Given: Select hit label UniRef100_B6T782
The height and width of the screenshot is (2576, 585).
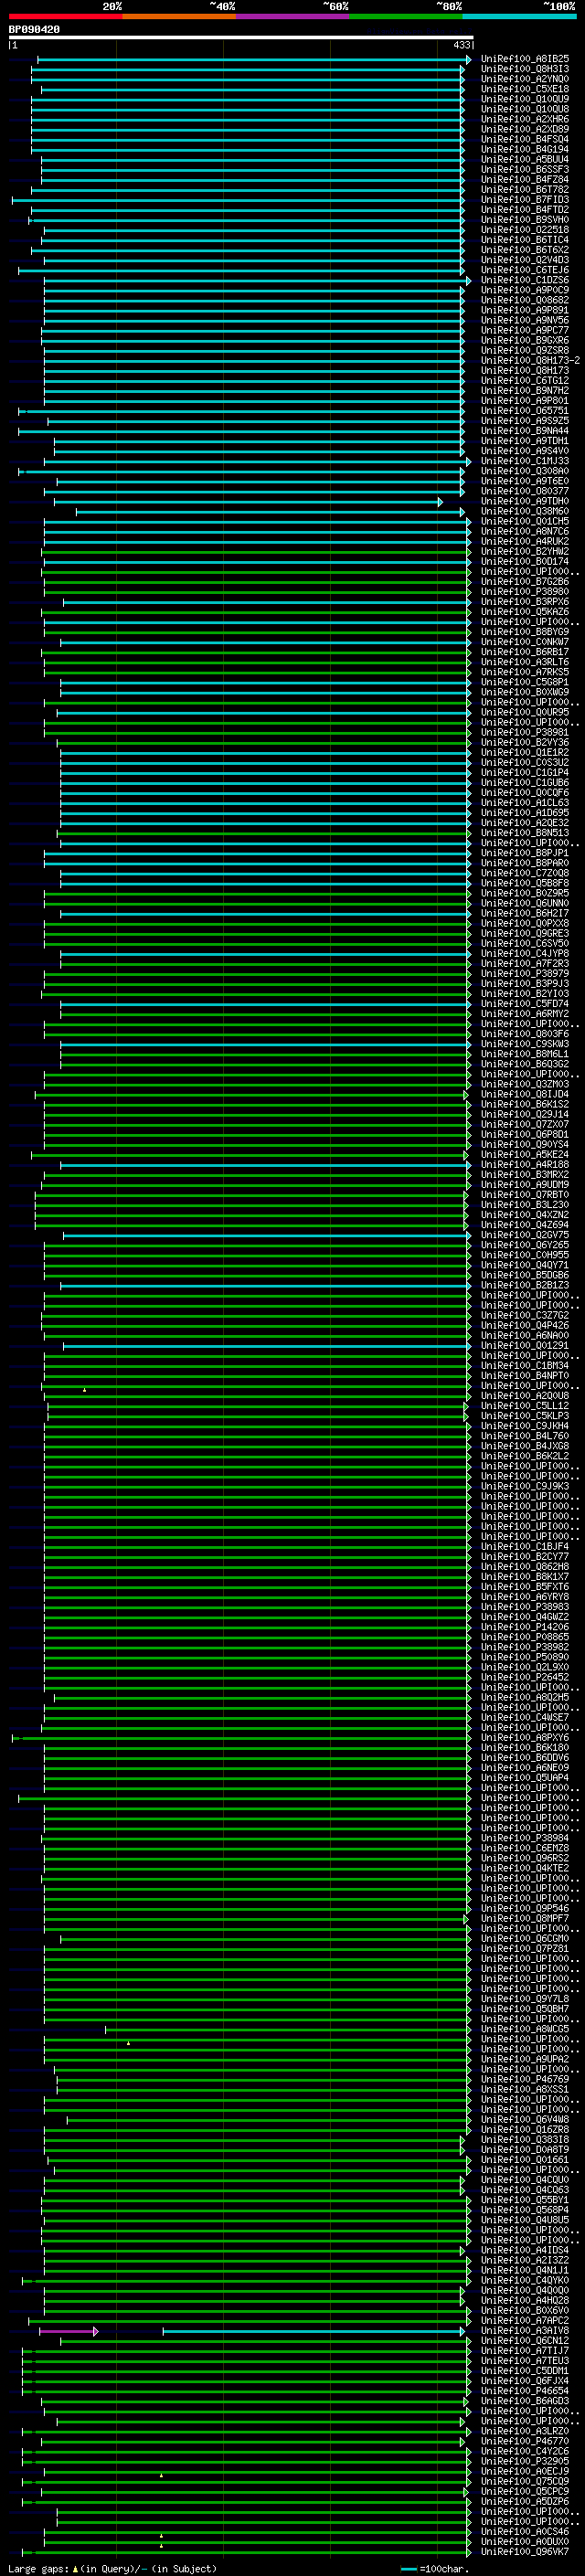Looking at the screenshot, I should [x=524, y=189].
